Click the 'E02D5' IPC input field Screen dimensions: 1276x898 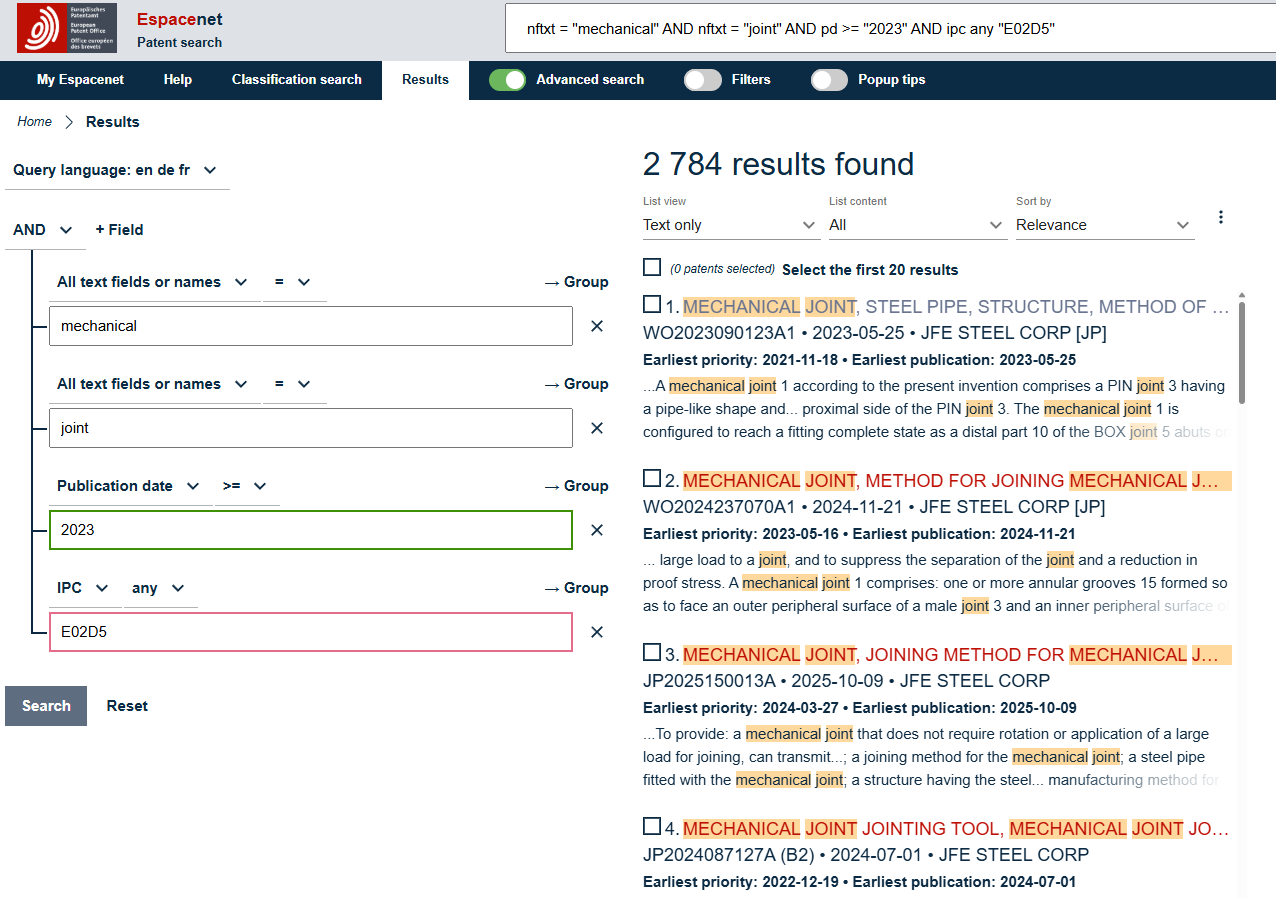[x=311, y=632]
